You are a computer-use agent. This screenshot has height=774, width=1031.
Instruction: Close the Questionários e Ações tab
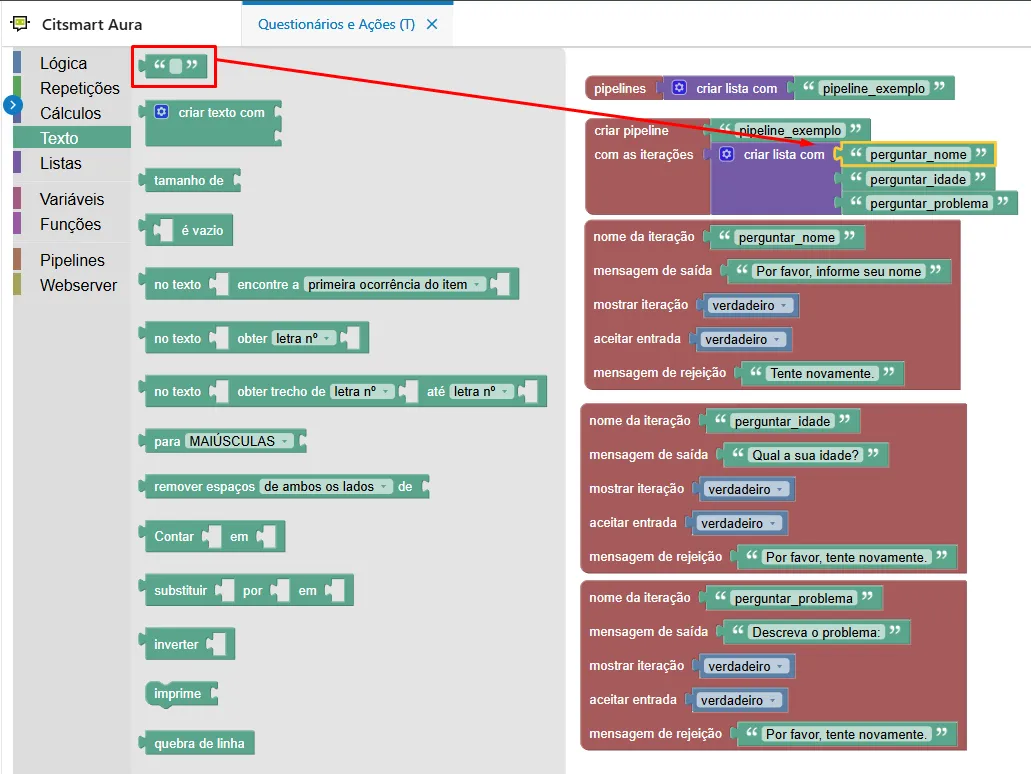[x=432, y=24]
